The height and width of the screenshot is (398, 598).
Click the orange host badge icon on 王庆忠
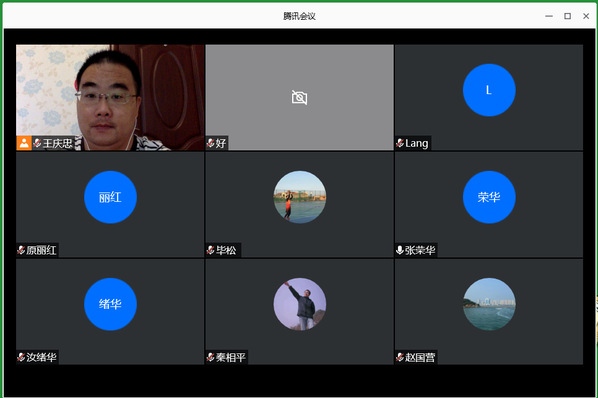click(x=24, y=143)
